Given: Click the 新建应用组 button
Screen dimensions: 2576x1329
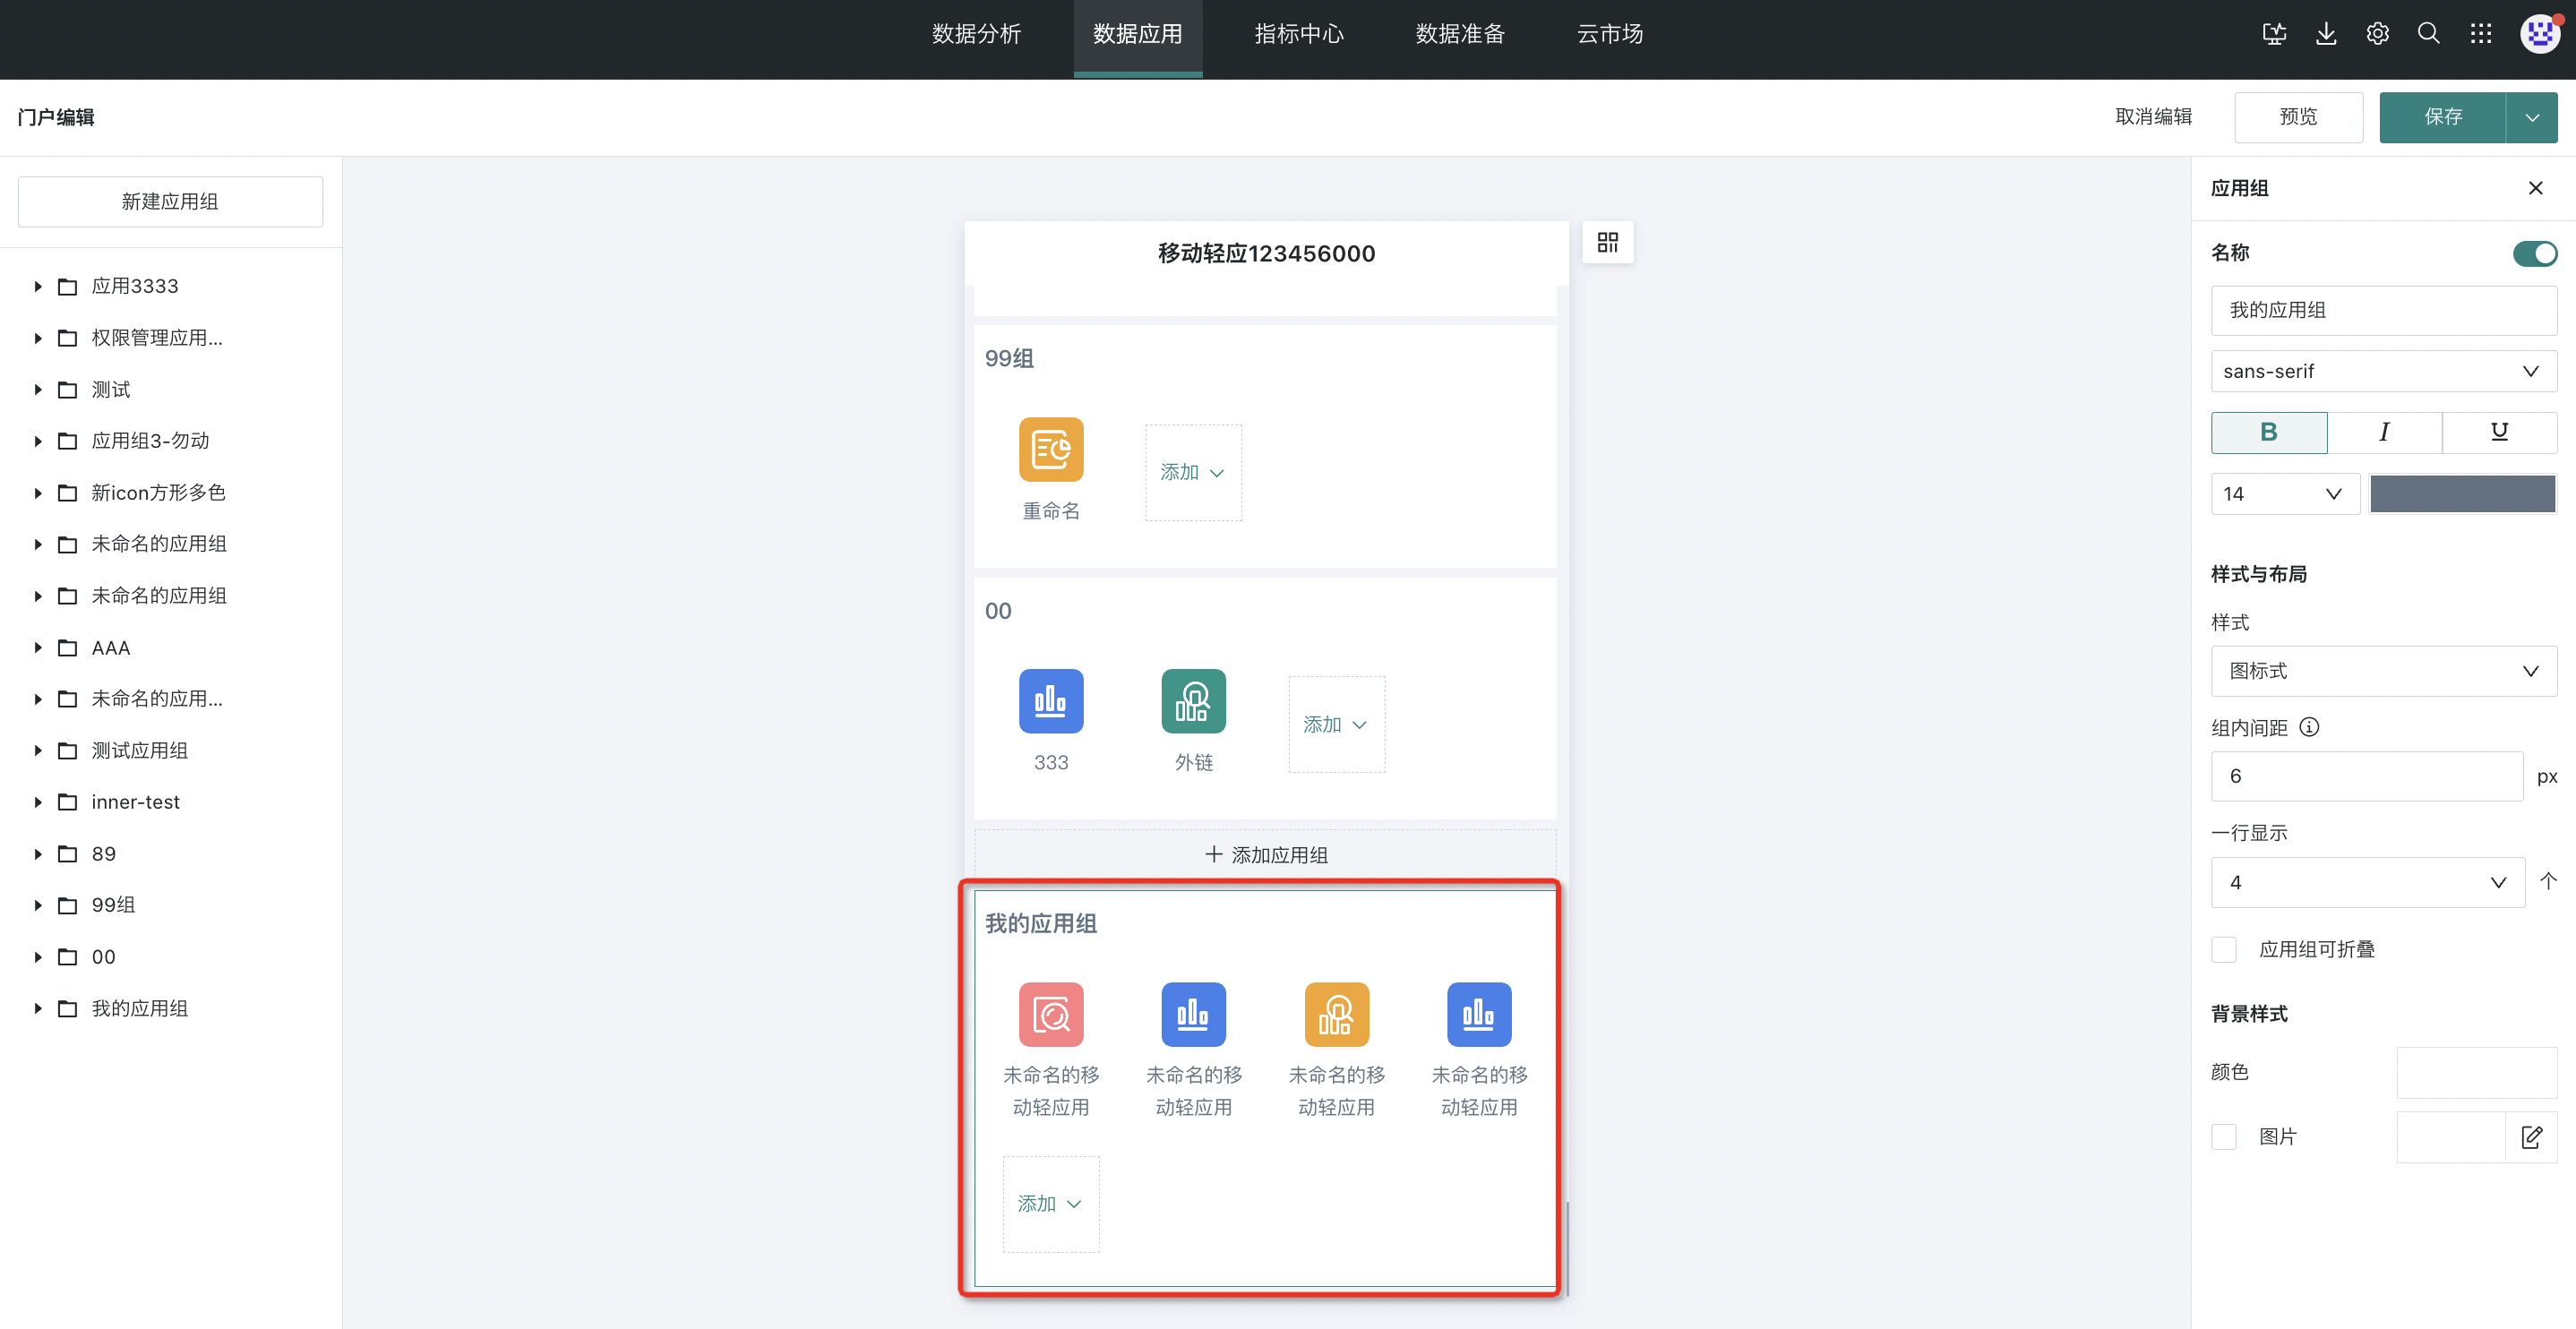Looking at the screenshot, I should point(170,202).
